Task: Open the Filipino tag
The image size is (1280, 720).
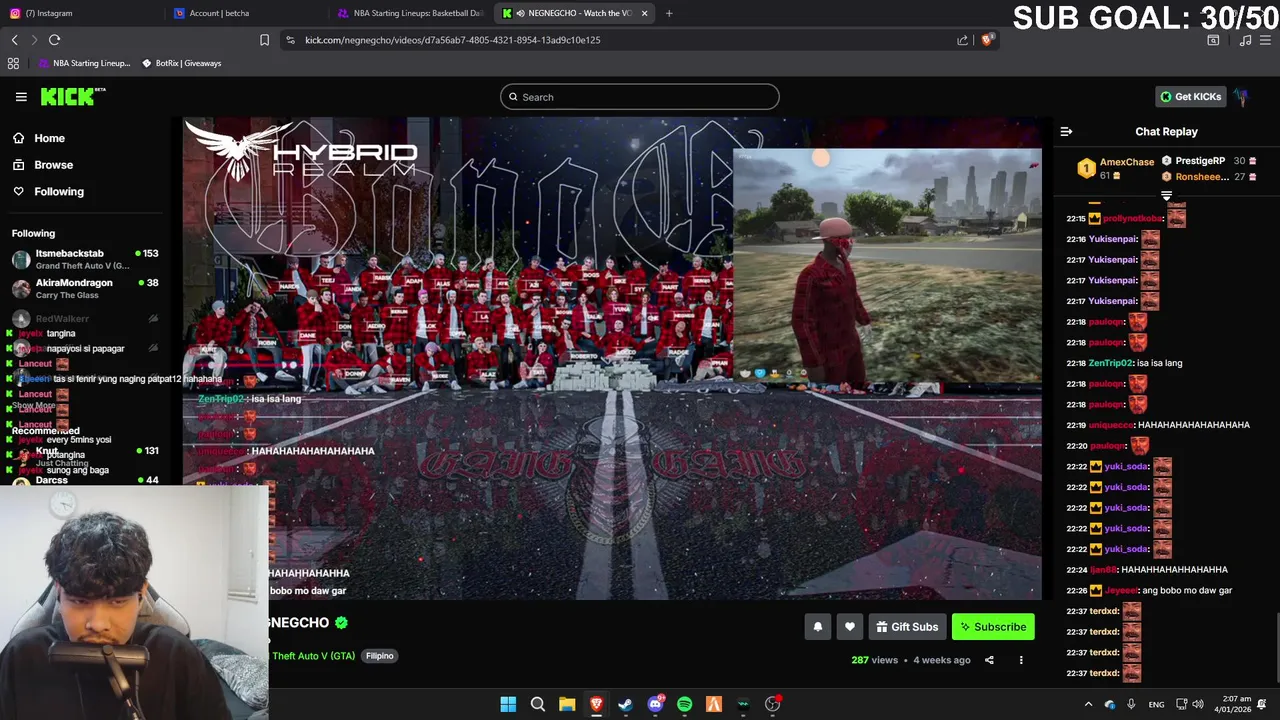Action: click(x=379, y=656)
